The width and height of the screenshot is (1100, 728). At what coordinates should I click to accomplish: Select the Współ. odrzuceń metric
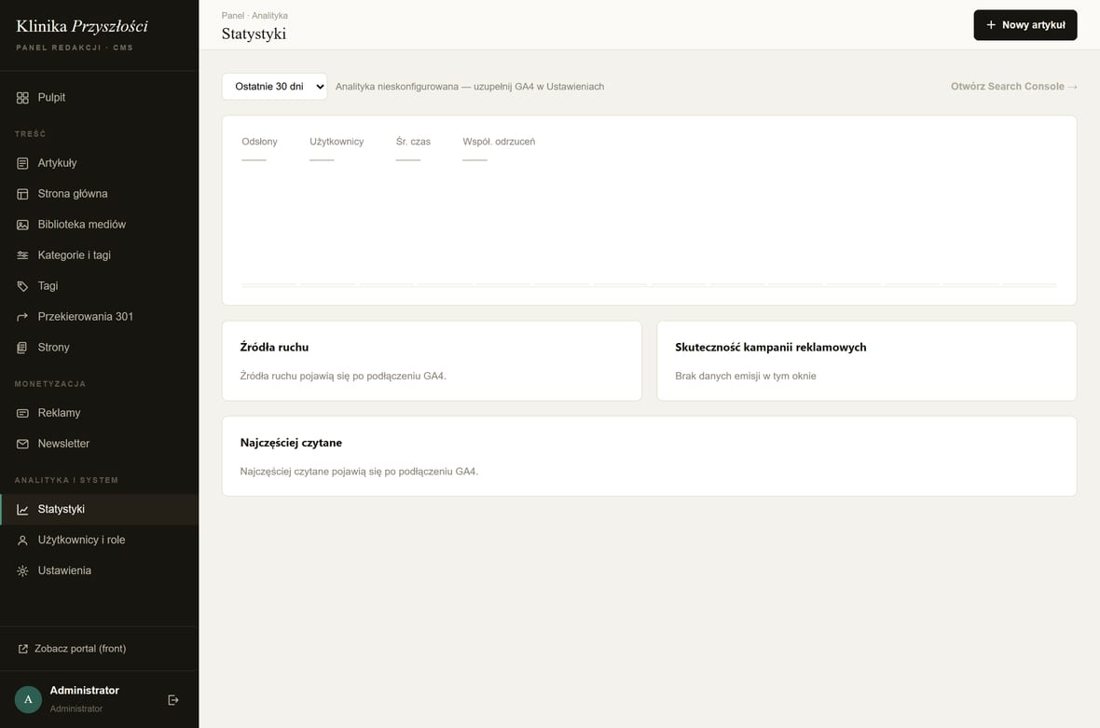click(499, 147)
